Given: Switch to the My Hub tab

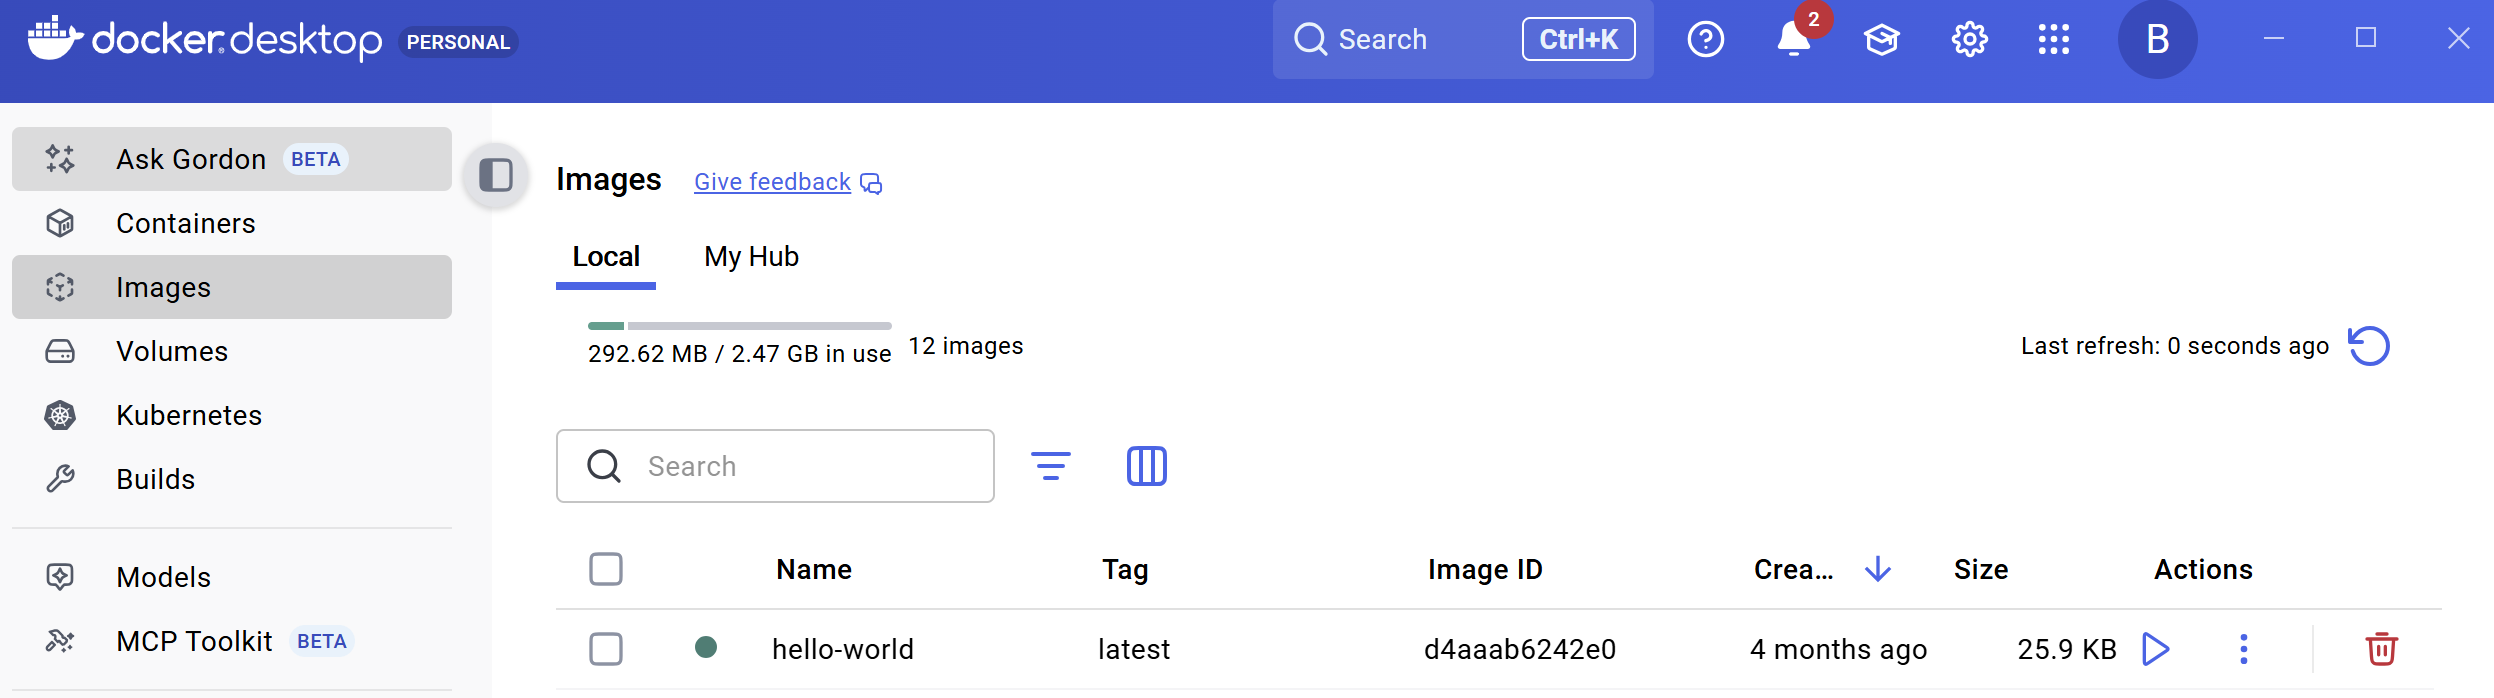Looking at the screenshot, I should coord(752,257).
